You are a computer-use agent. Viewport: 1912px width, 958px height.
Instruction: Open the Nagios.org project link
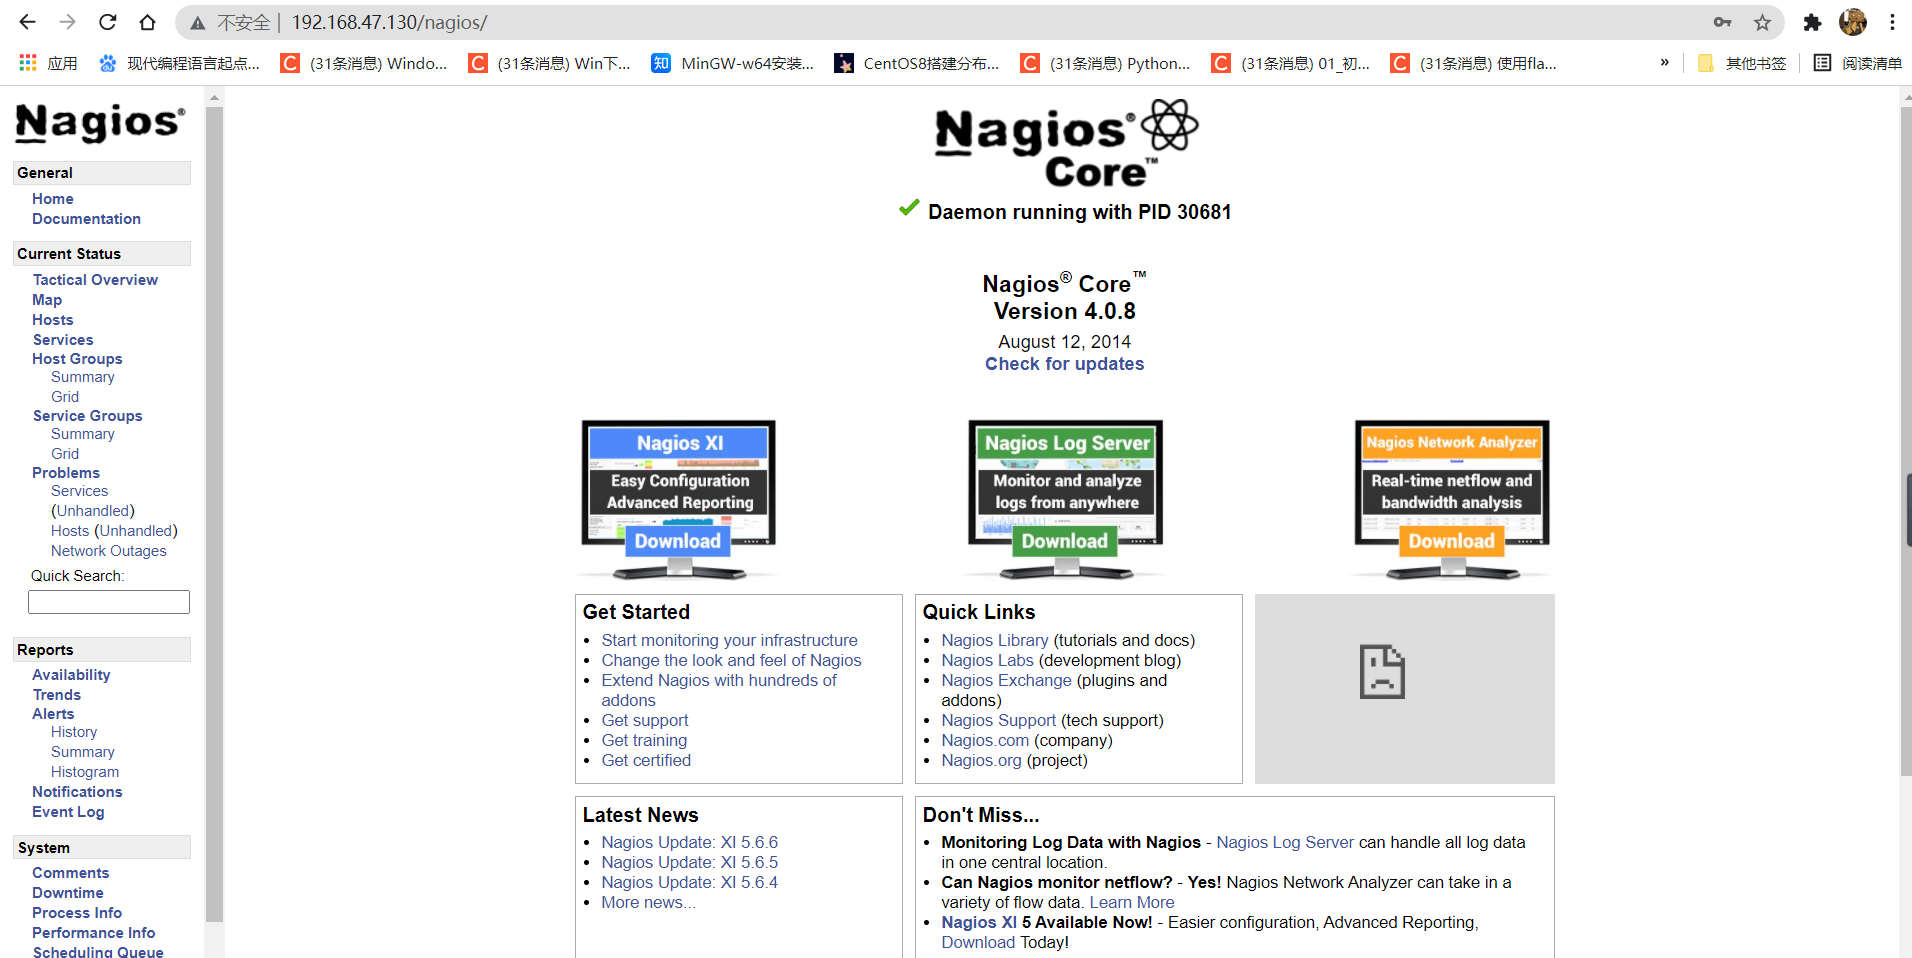982,760
